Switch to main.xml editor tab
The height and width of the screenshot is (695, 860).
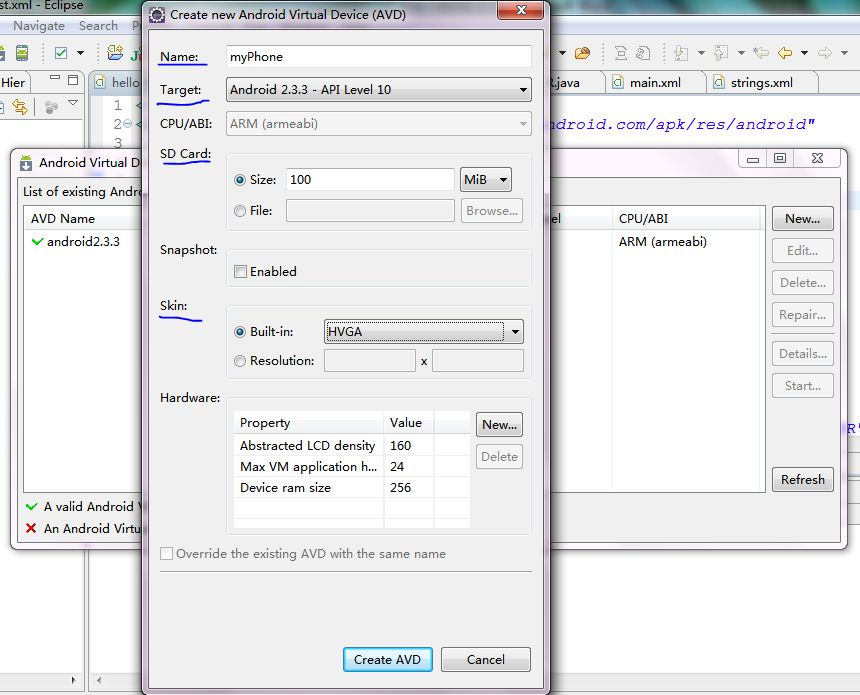[655, 82]
